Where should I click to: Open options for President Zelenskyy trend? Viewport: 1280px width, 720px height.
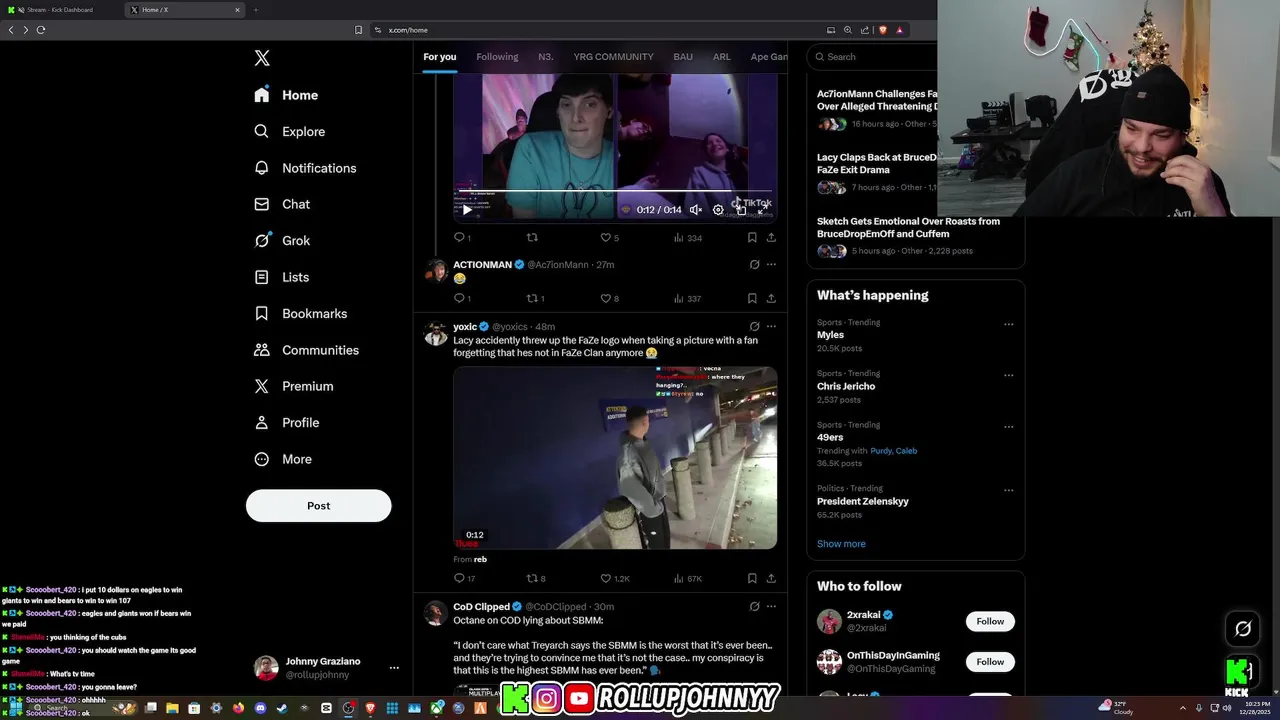[1008, 491]
